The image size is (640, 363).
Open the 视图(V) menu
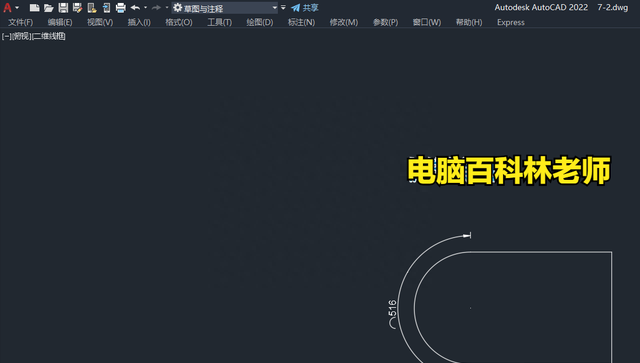[100, 22]
